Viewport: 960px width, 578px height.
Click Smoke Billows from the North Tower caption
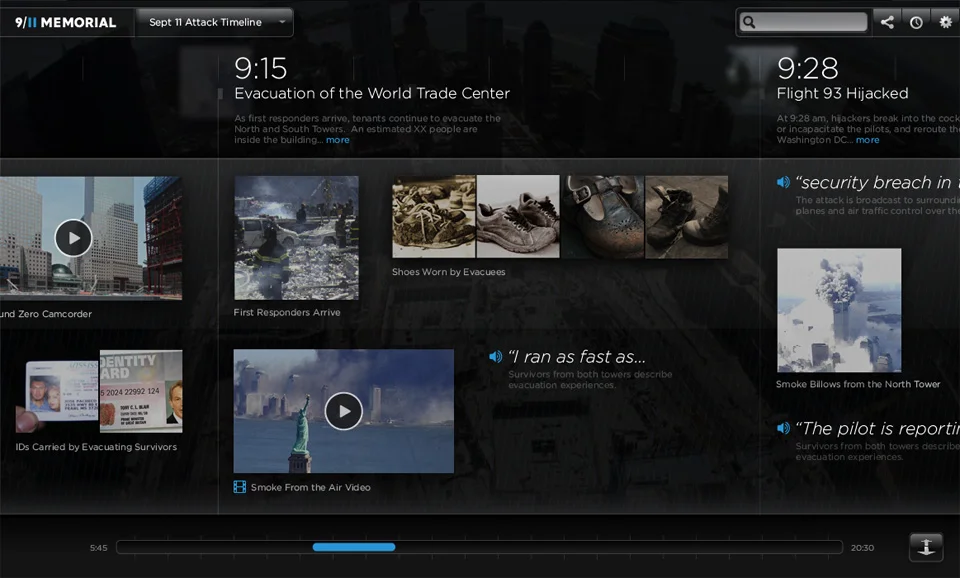(x=858, y=385)
